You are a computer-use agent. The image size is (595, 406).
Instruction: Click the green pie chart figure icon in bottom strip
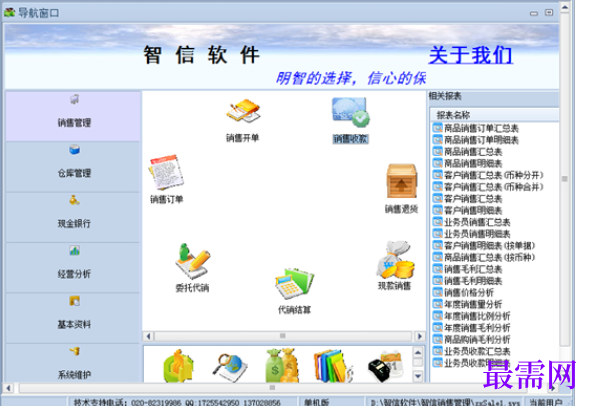(178, 365)
